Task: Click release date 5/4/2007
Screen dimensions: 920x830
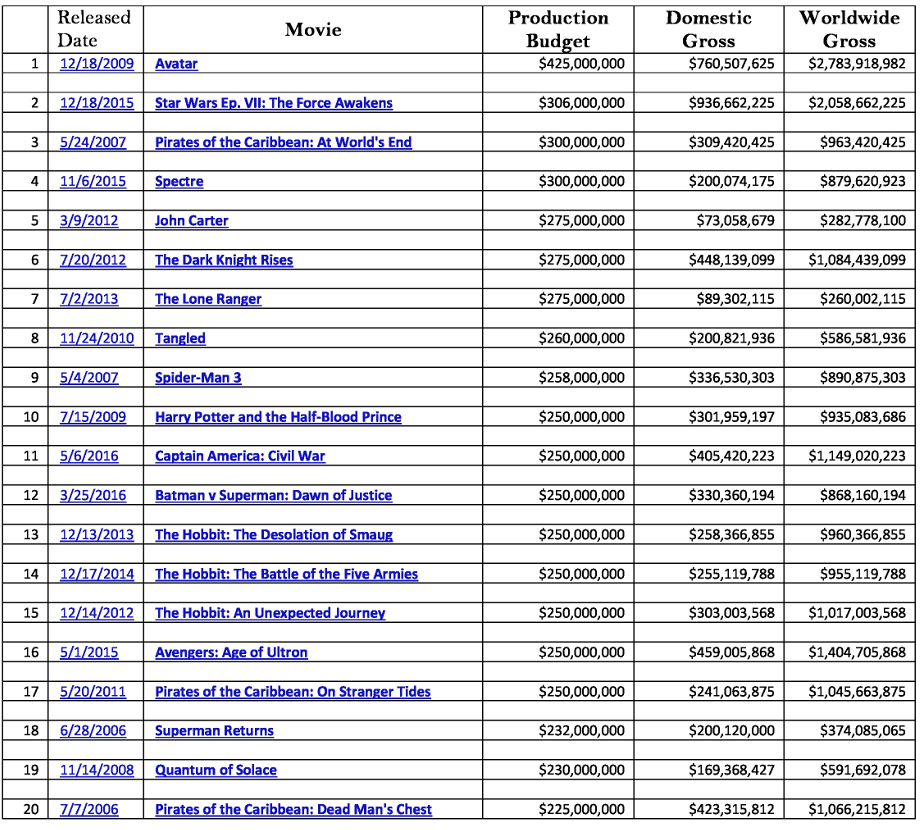Action: click(89, 377)
